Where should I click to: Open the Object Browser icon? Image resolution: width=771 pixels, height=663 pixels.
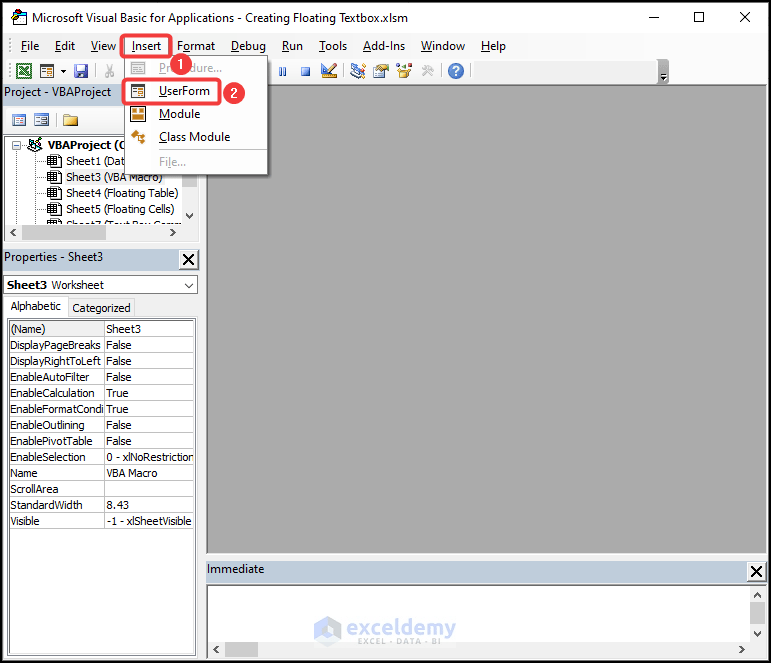point(404,71)
